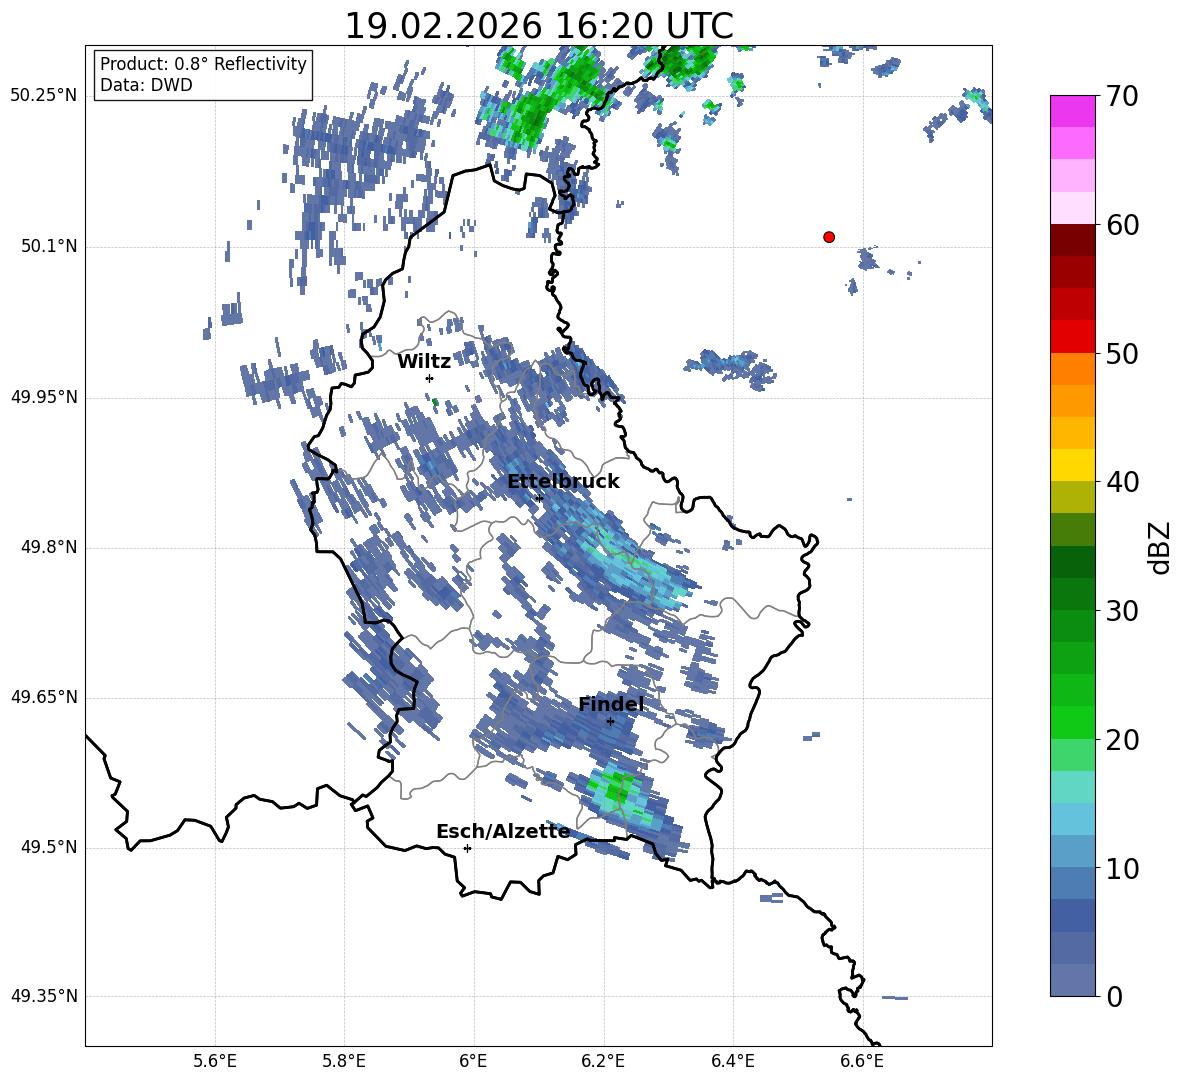Viewport: 1184px width, 1081px height.
Task: Click the yellow colorbar segment at 40
Action: pos(1072,465)
